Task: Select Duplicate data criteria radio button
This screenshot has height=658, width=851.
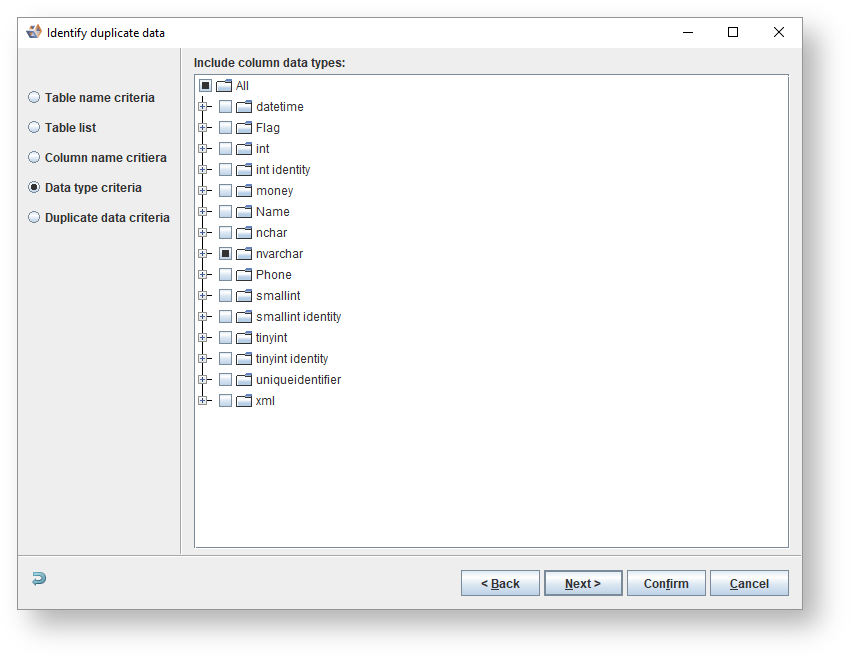Action: coord(34,217)
